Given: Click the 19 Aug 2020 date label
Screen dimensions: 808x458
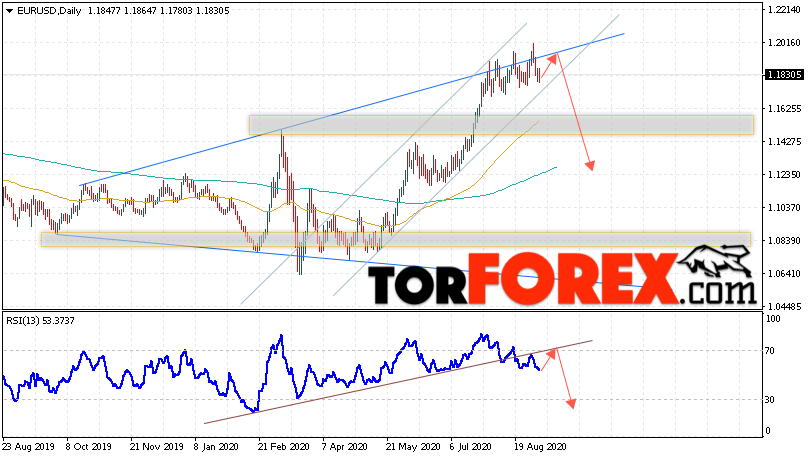Looking at the screenshot, I should point(541,447).
